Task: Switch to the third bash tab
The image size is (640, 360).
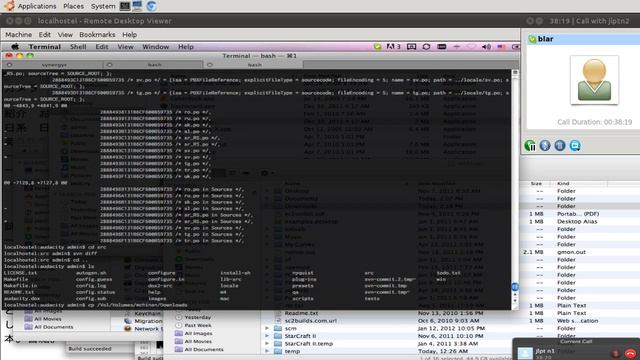Action: (x=253, y=64)
